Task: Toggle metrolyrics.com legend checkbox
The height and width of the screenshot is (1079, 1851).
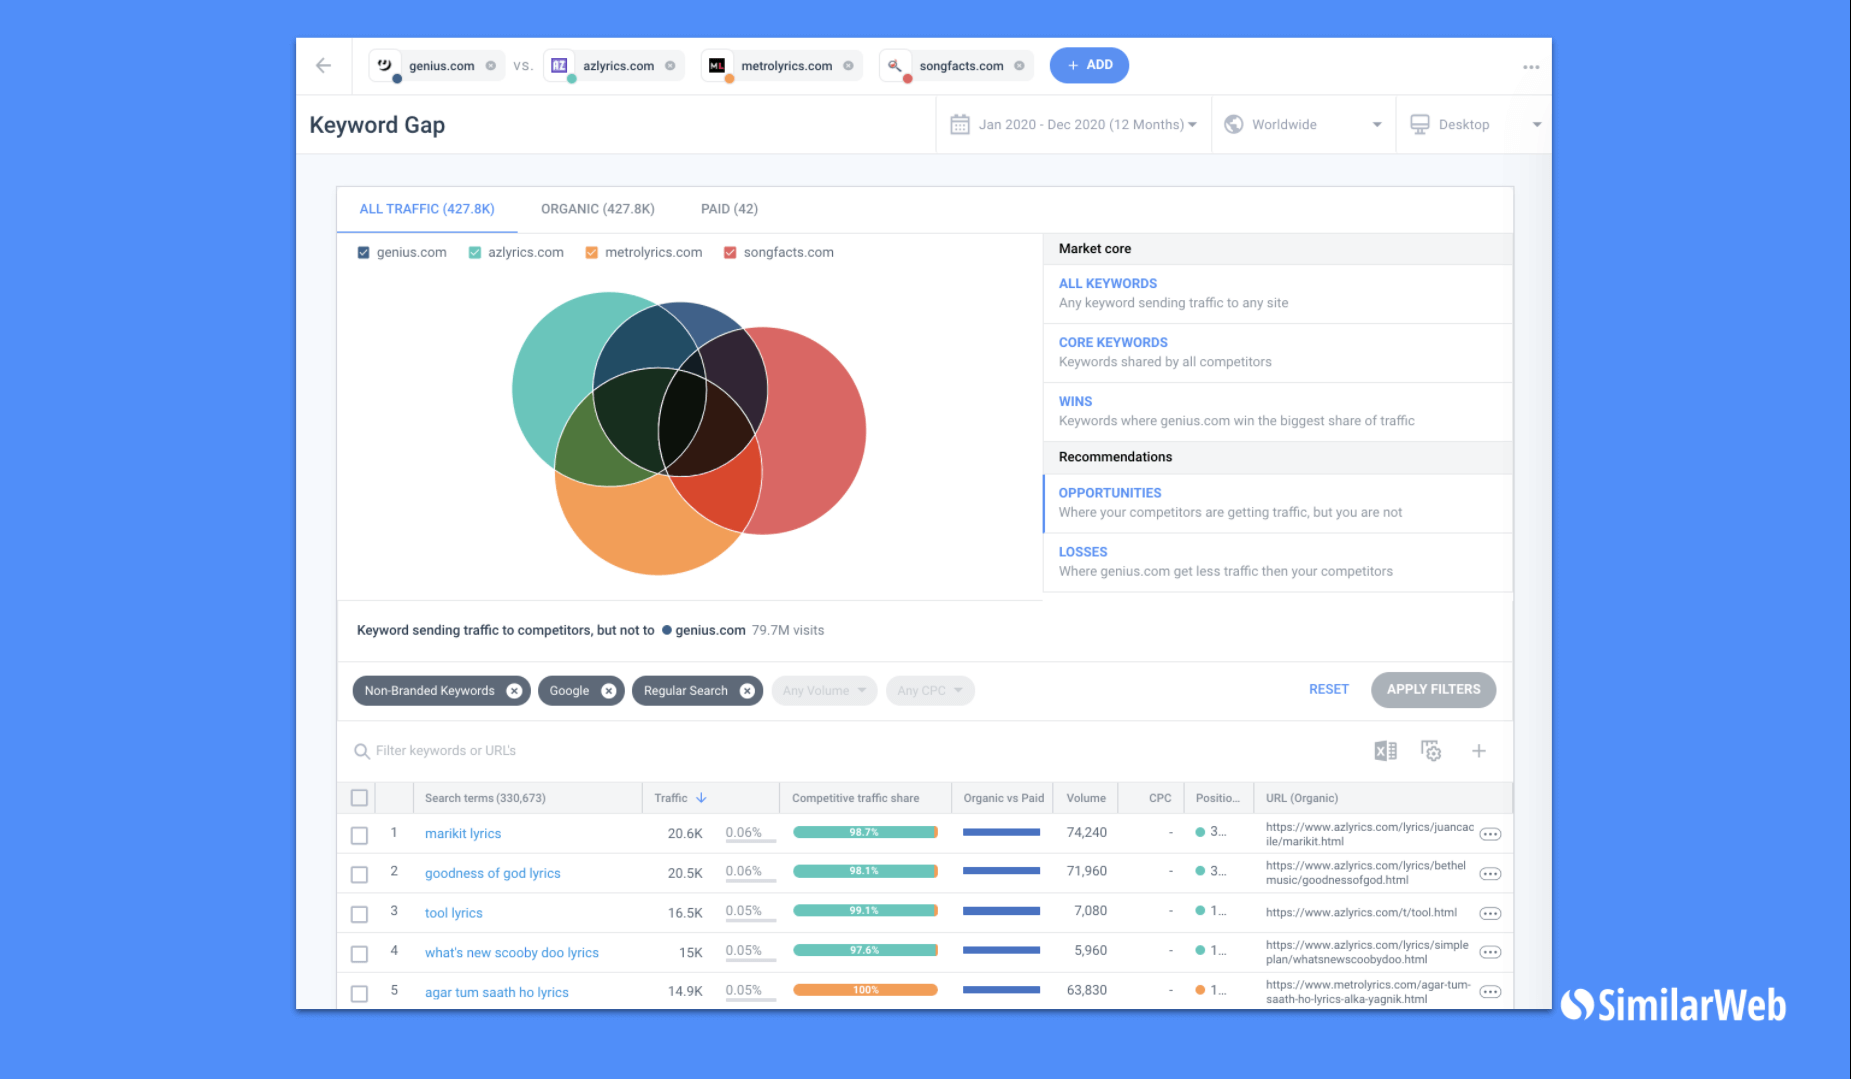Action: tap(592, 253)
